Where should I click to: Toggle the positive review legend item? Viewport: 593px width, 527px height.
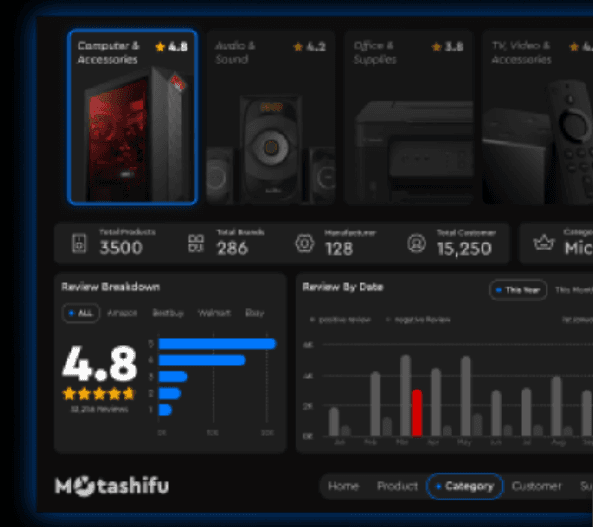pyautogui.click(x=340, y=320)
